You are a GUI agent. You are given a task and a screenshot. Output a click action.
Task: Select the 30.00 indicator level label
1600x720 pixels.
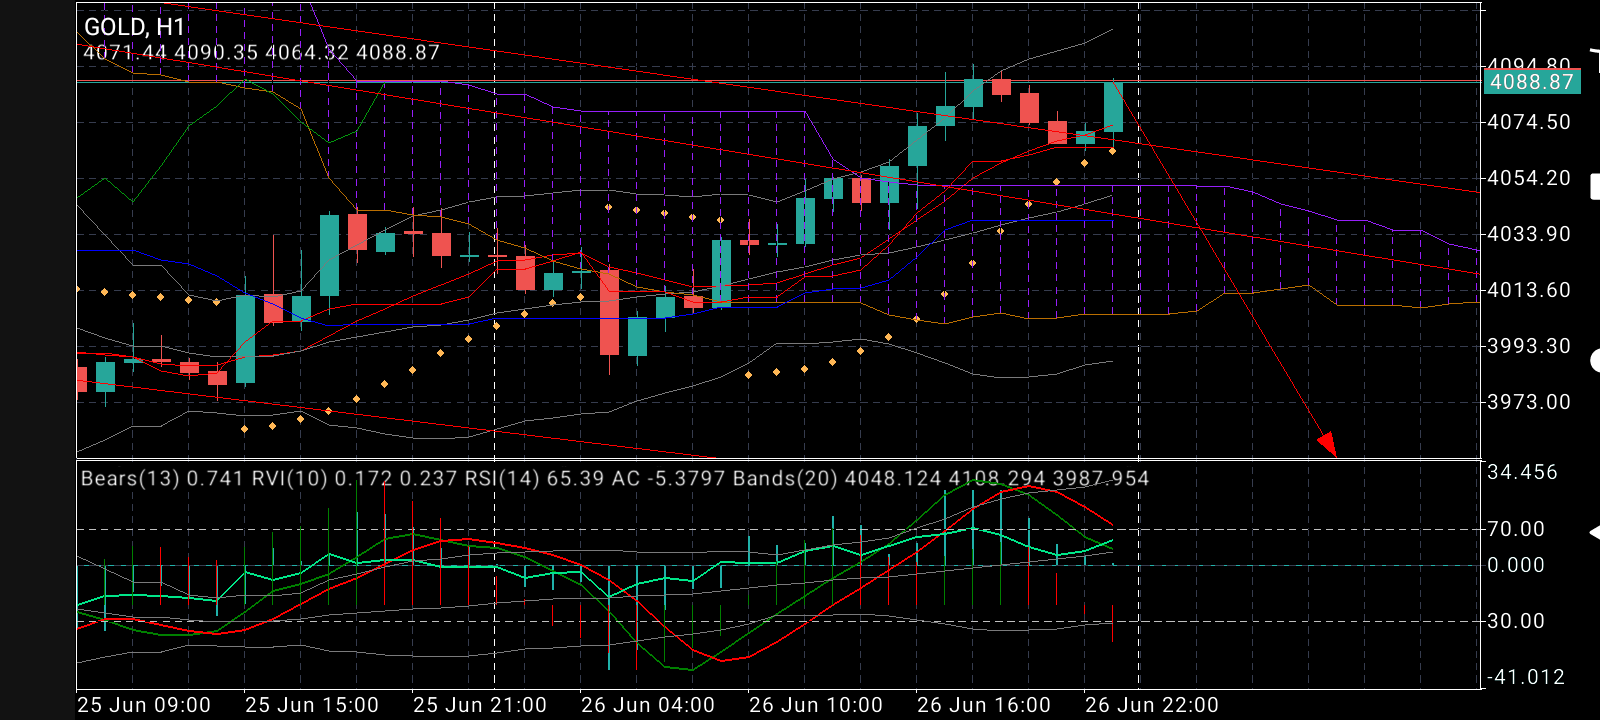click(1516, 621)
